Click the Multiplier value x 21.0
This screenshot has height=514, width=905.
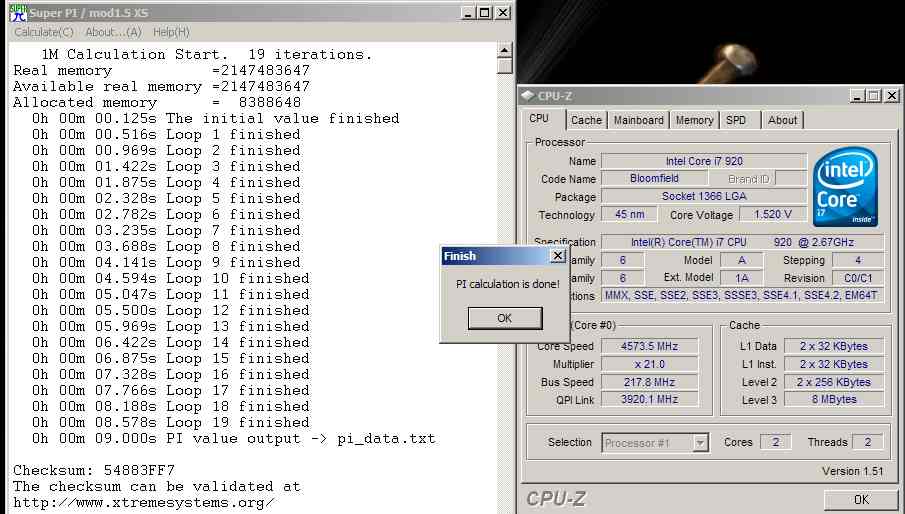coord(649,364)
